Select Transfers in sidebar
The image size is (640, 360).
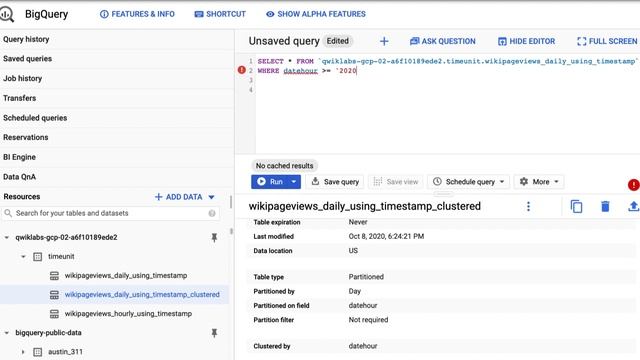20,98
